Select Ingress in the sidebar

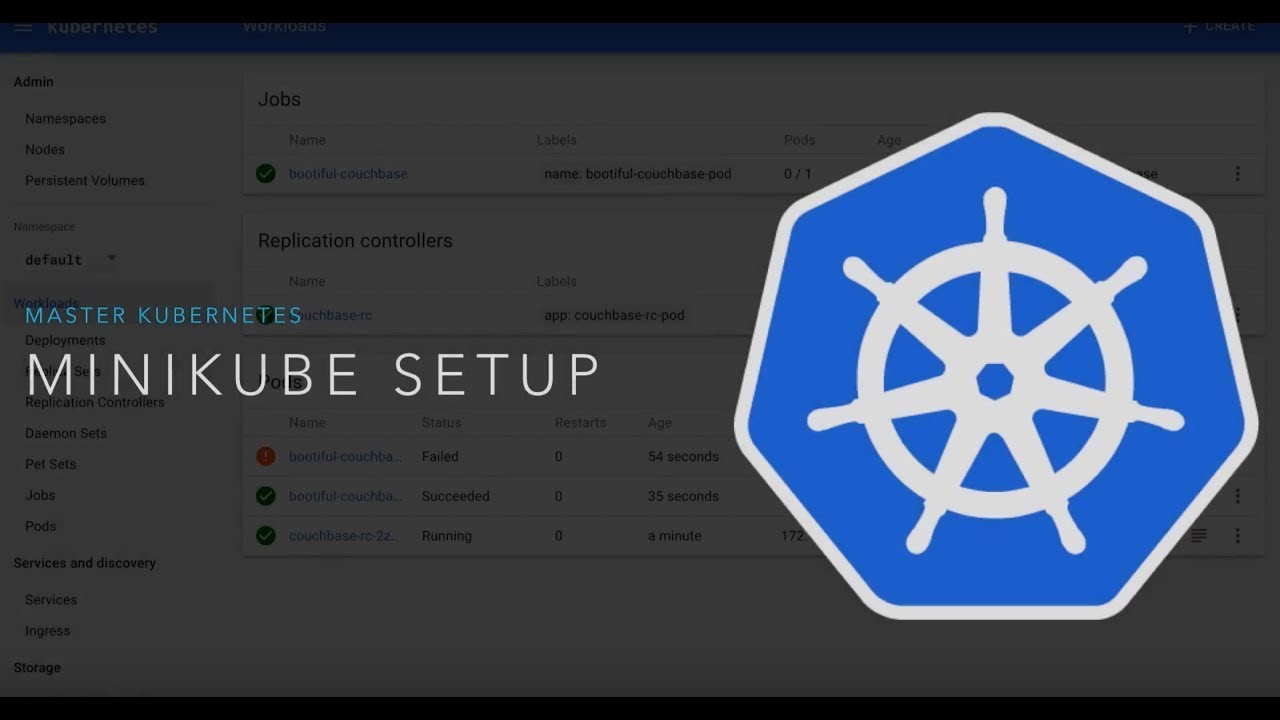point(48,631)
